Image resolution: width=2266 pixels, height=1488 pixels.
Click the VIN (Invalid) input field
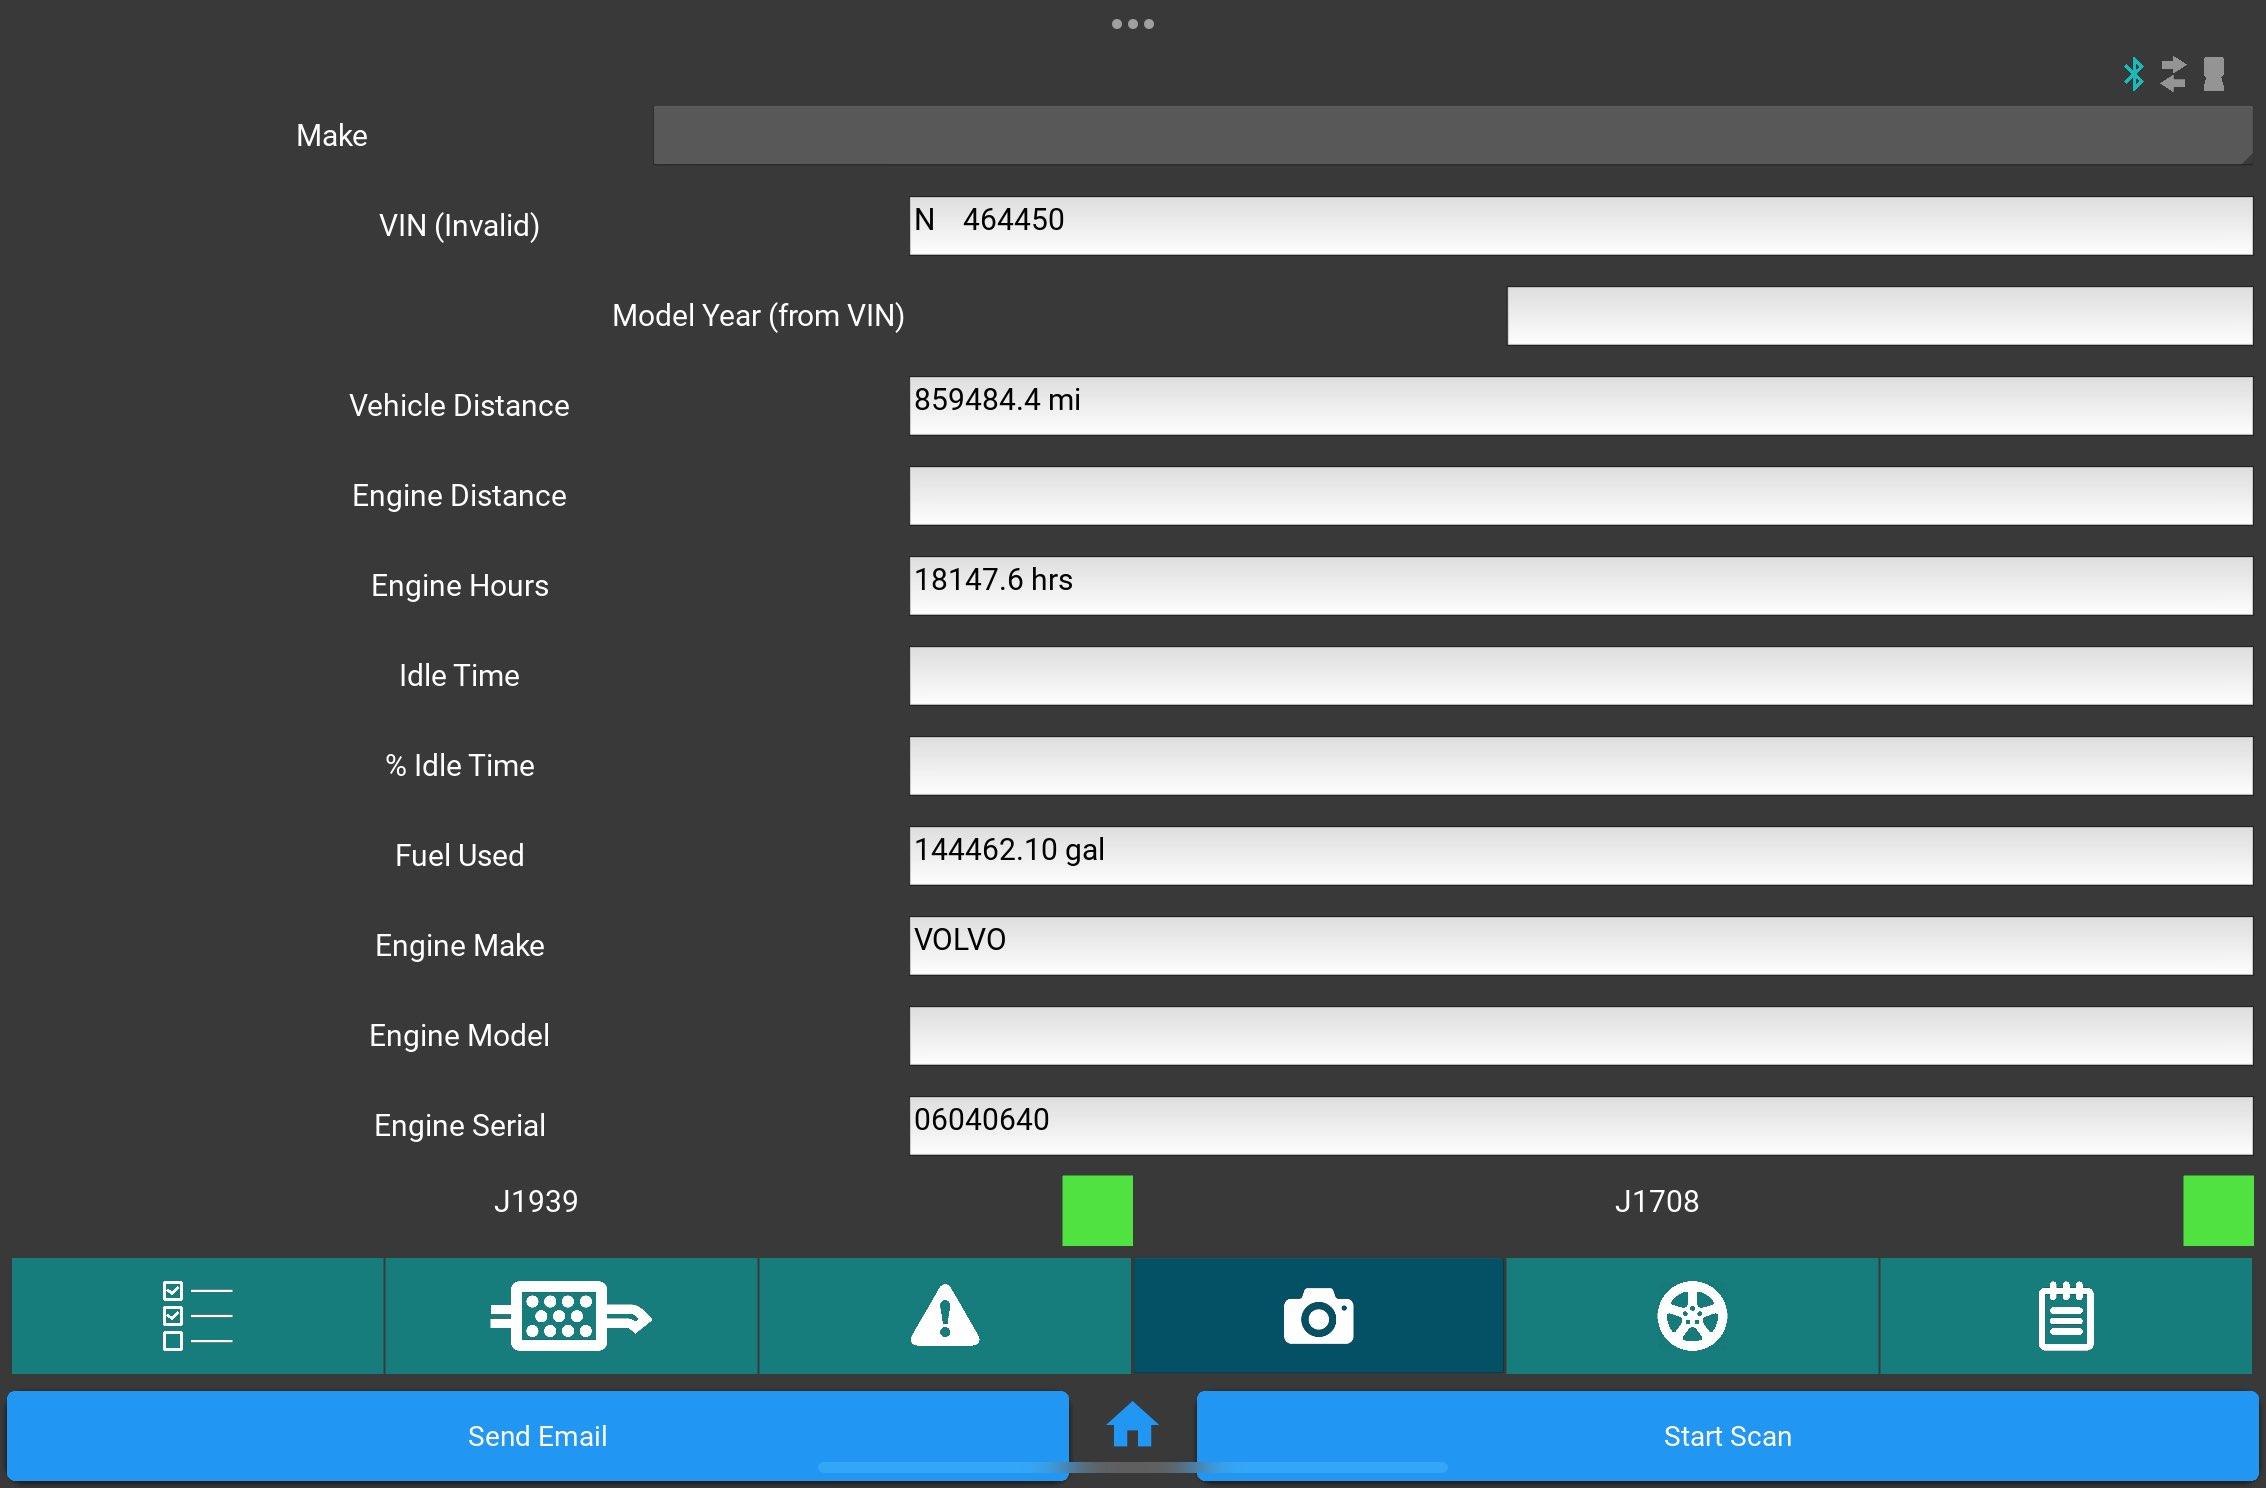1579,223
